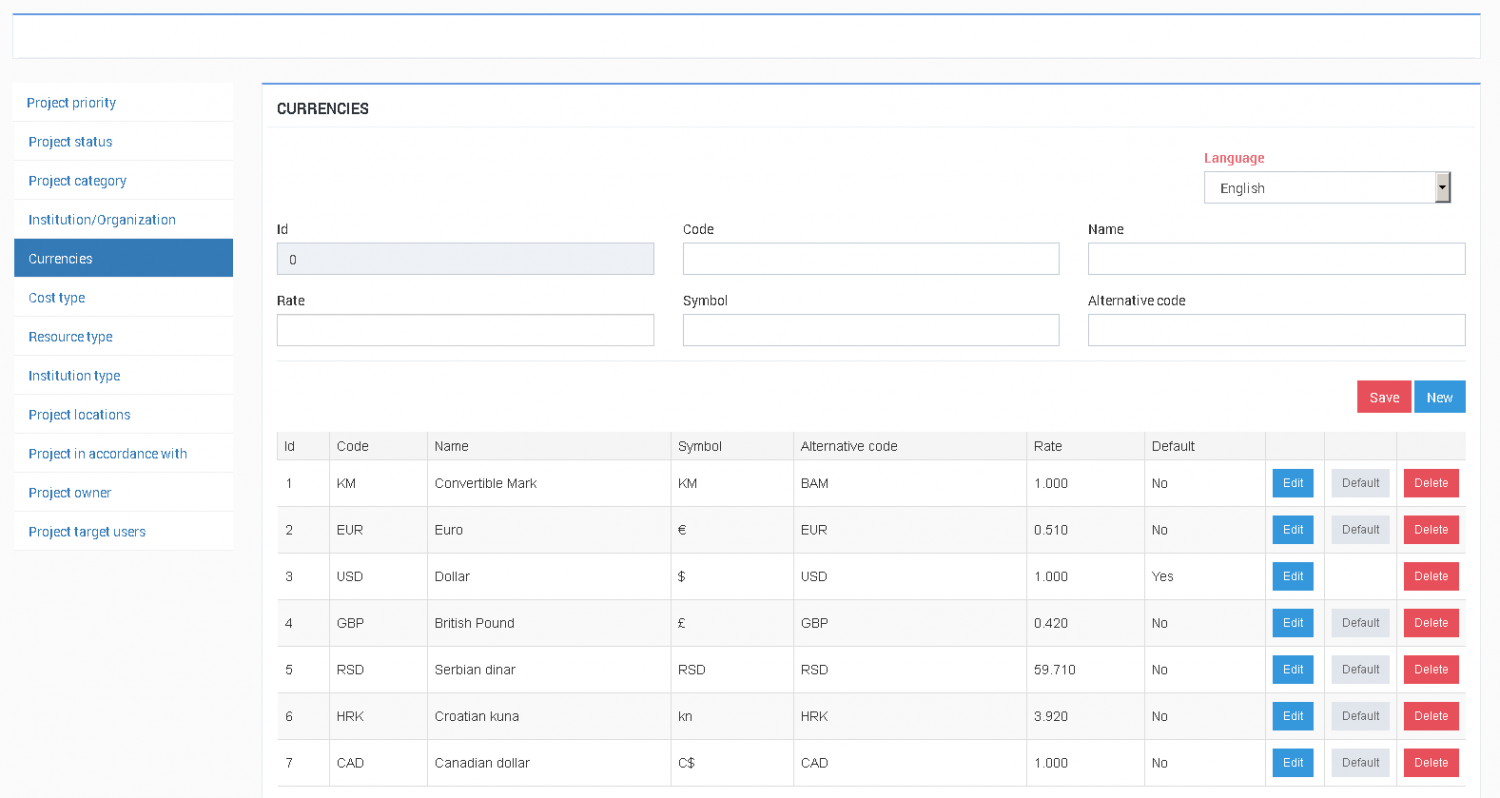This screenshot has width=1500, height=798.
Task: Open the Cost type section
Action: click(56, 297)
